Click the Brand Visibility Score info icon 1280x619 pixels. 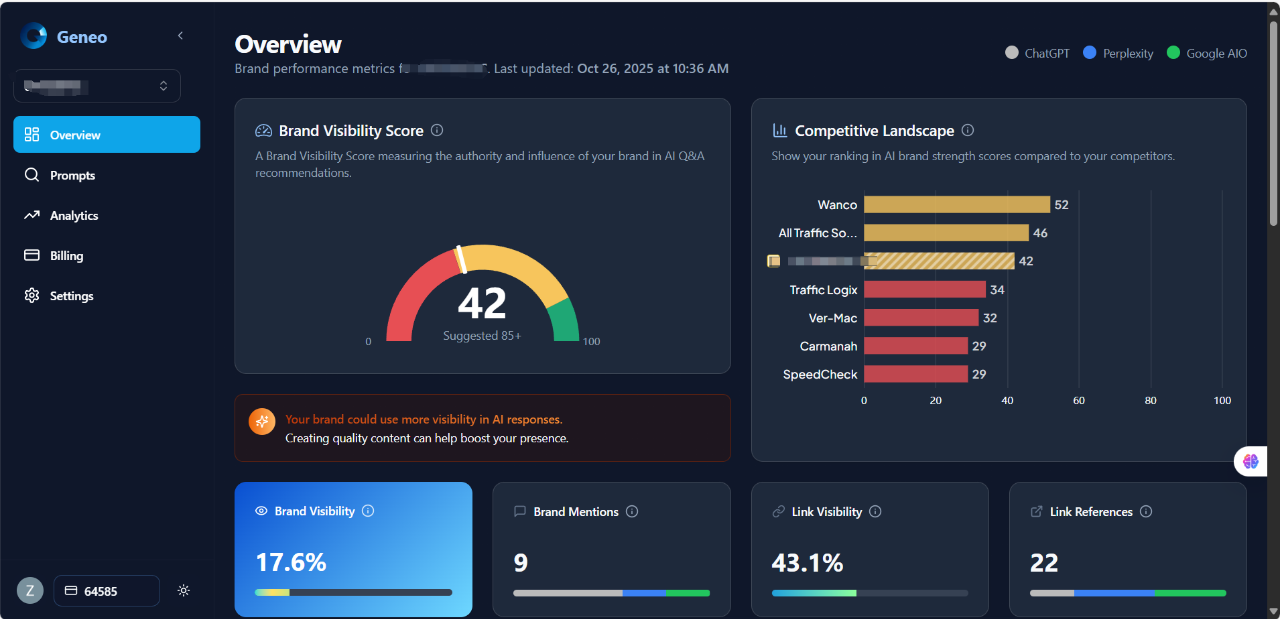(437, 130)
